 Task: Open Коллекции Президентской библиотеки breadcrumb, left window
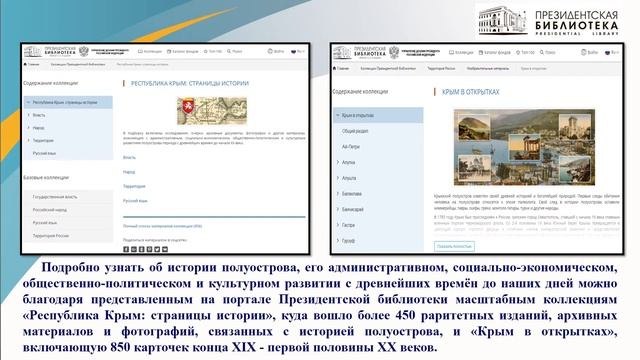[78, 64]
